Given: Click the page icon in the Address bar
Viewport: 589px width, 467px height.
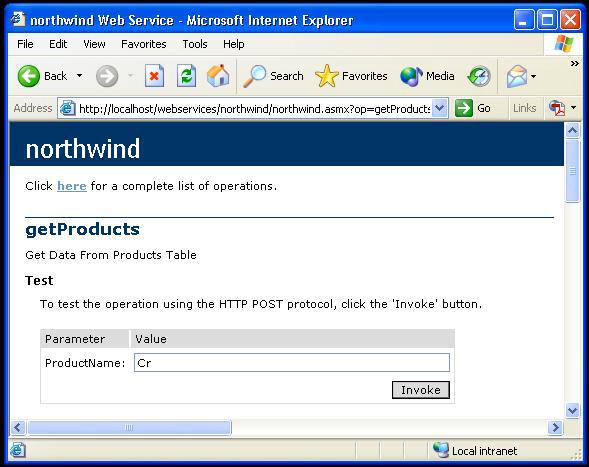Looking at the screenshot, I should [x=67, y=108].
